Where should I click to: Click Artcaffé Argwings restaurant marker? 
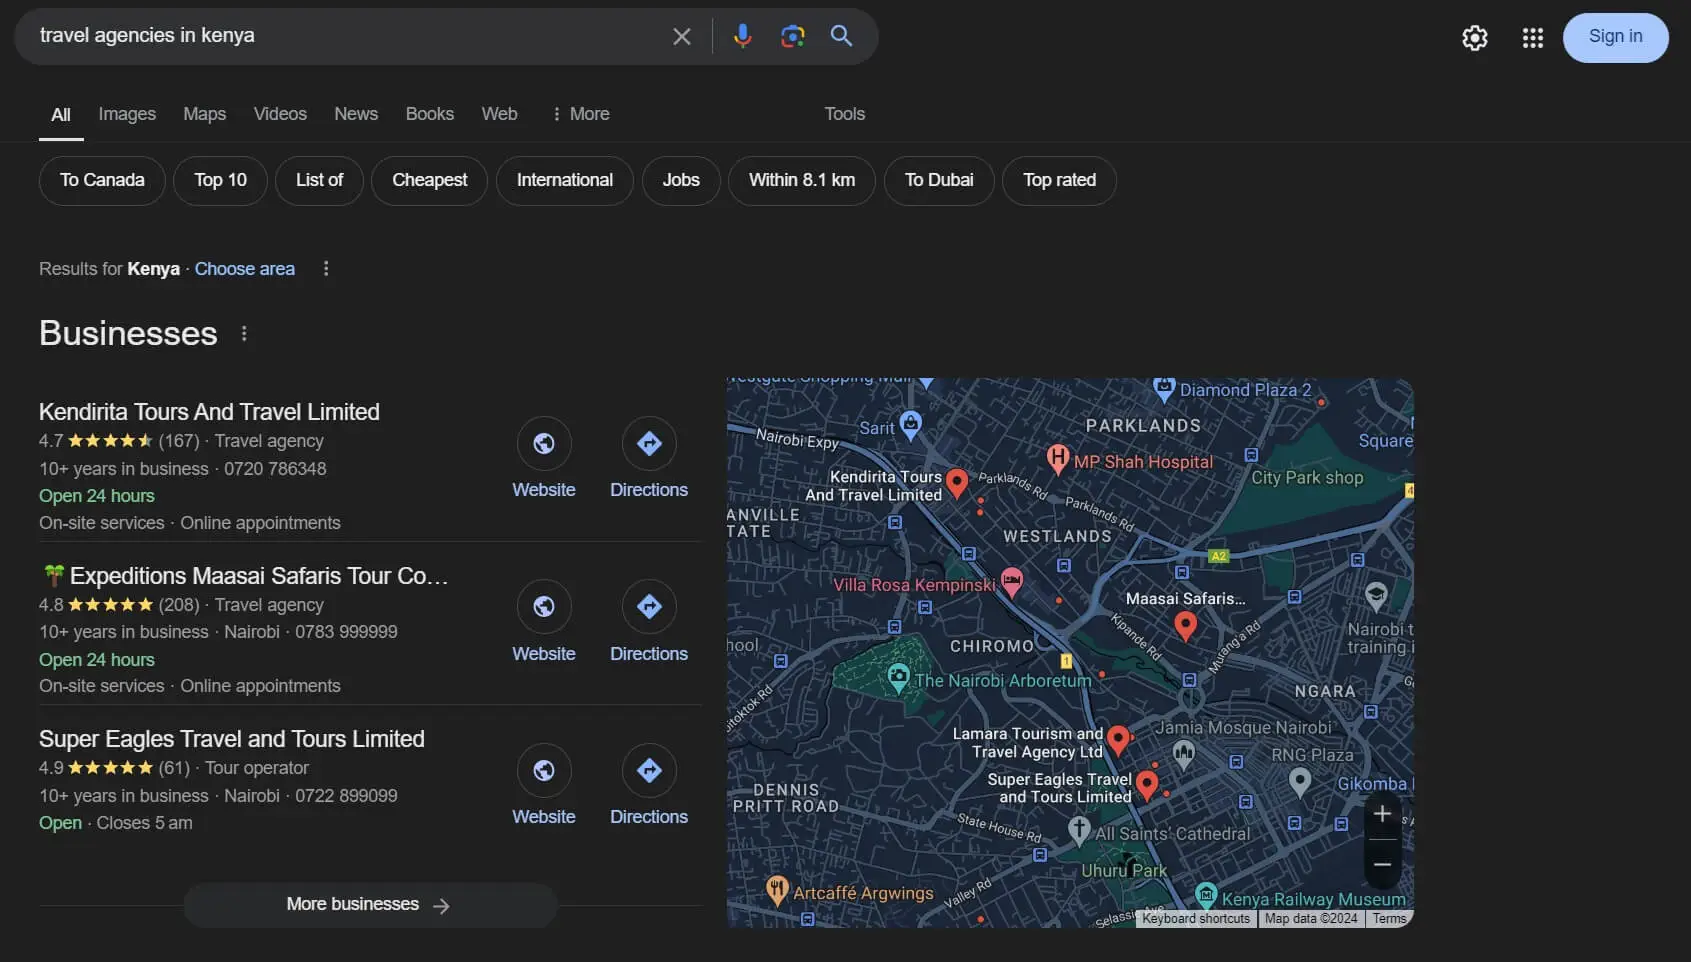pyautogui.click(x=777, y=890)
